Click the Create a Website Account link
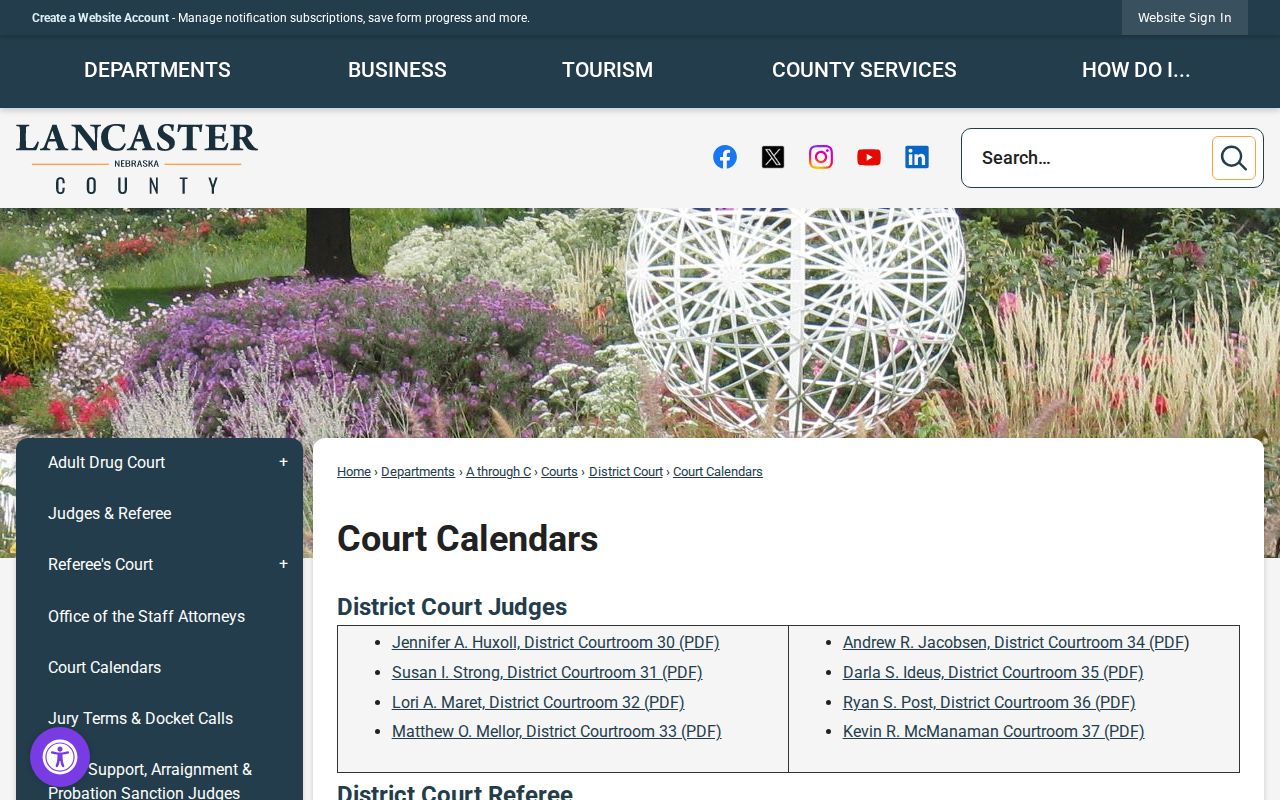1280x800 pixels. (100, 18)
